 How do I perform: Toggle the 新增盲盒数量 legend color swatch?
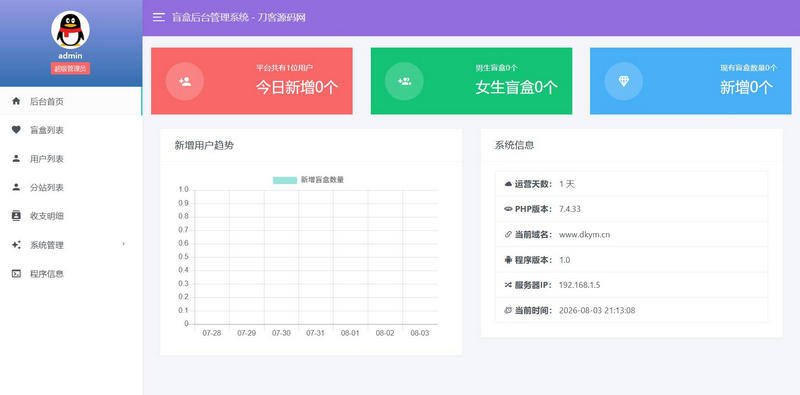tap(285, 180)
